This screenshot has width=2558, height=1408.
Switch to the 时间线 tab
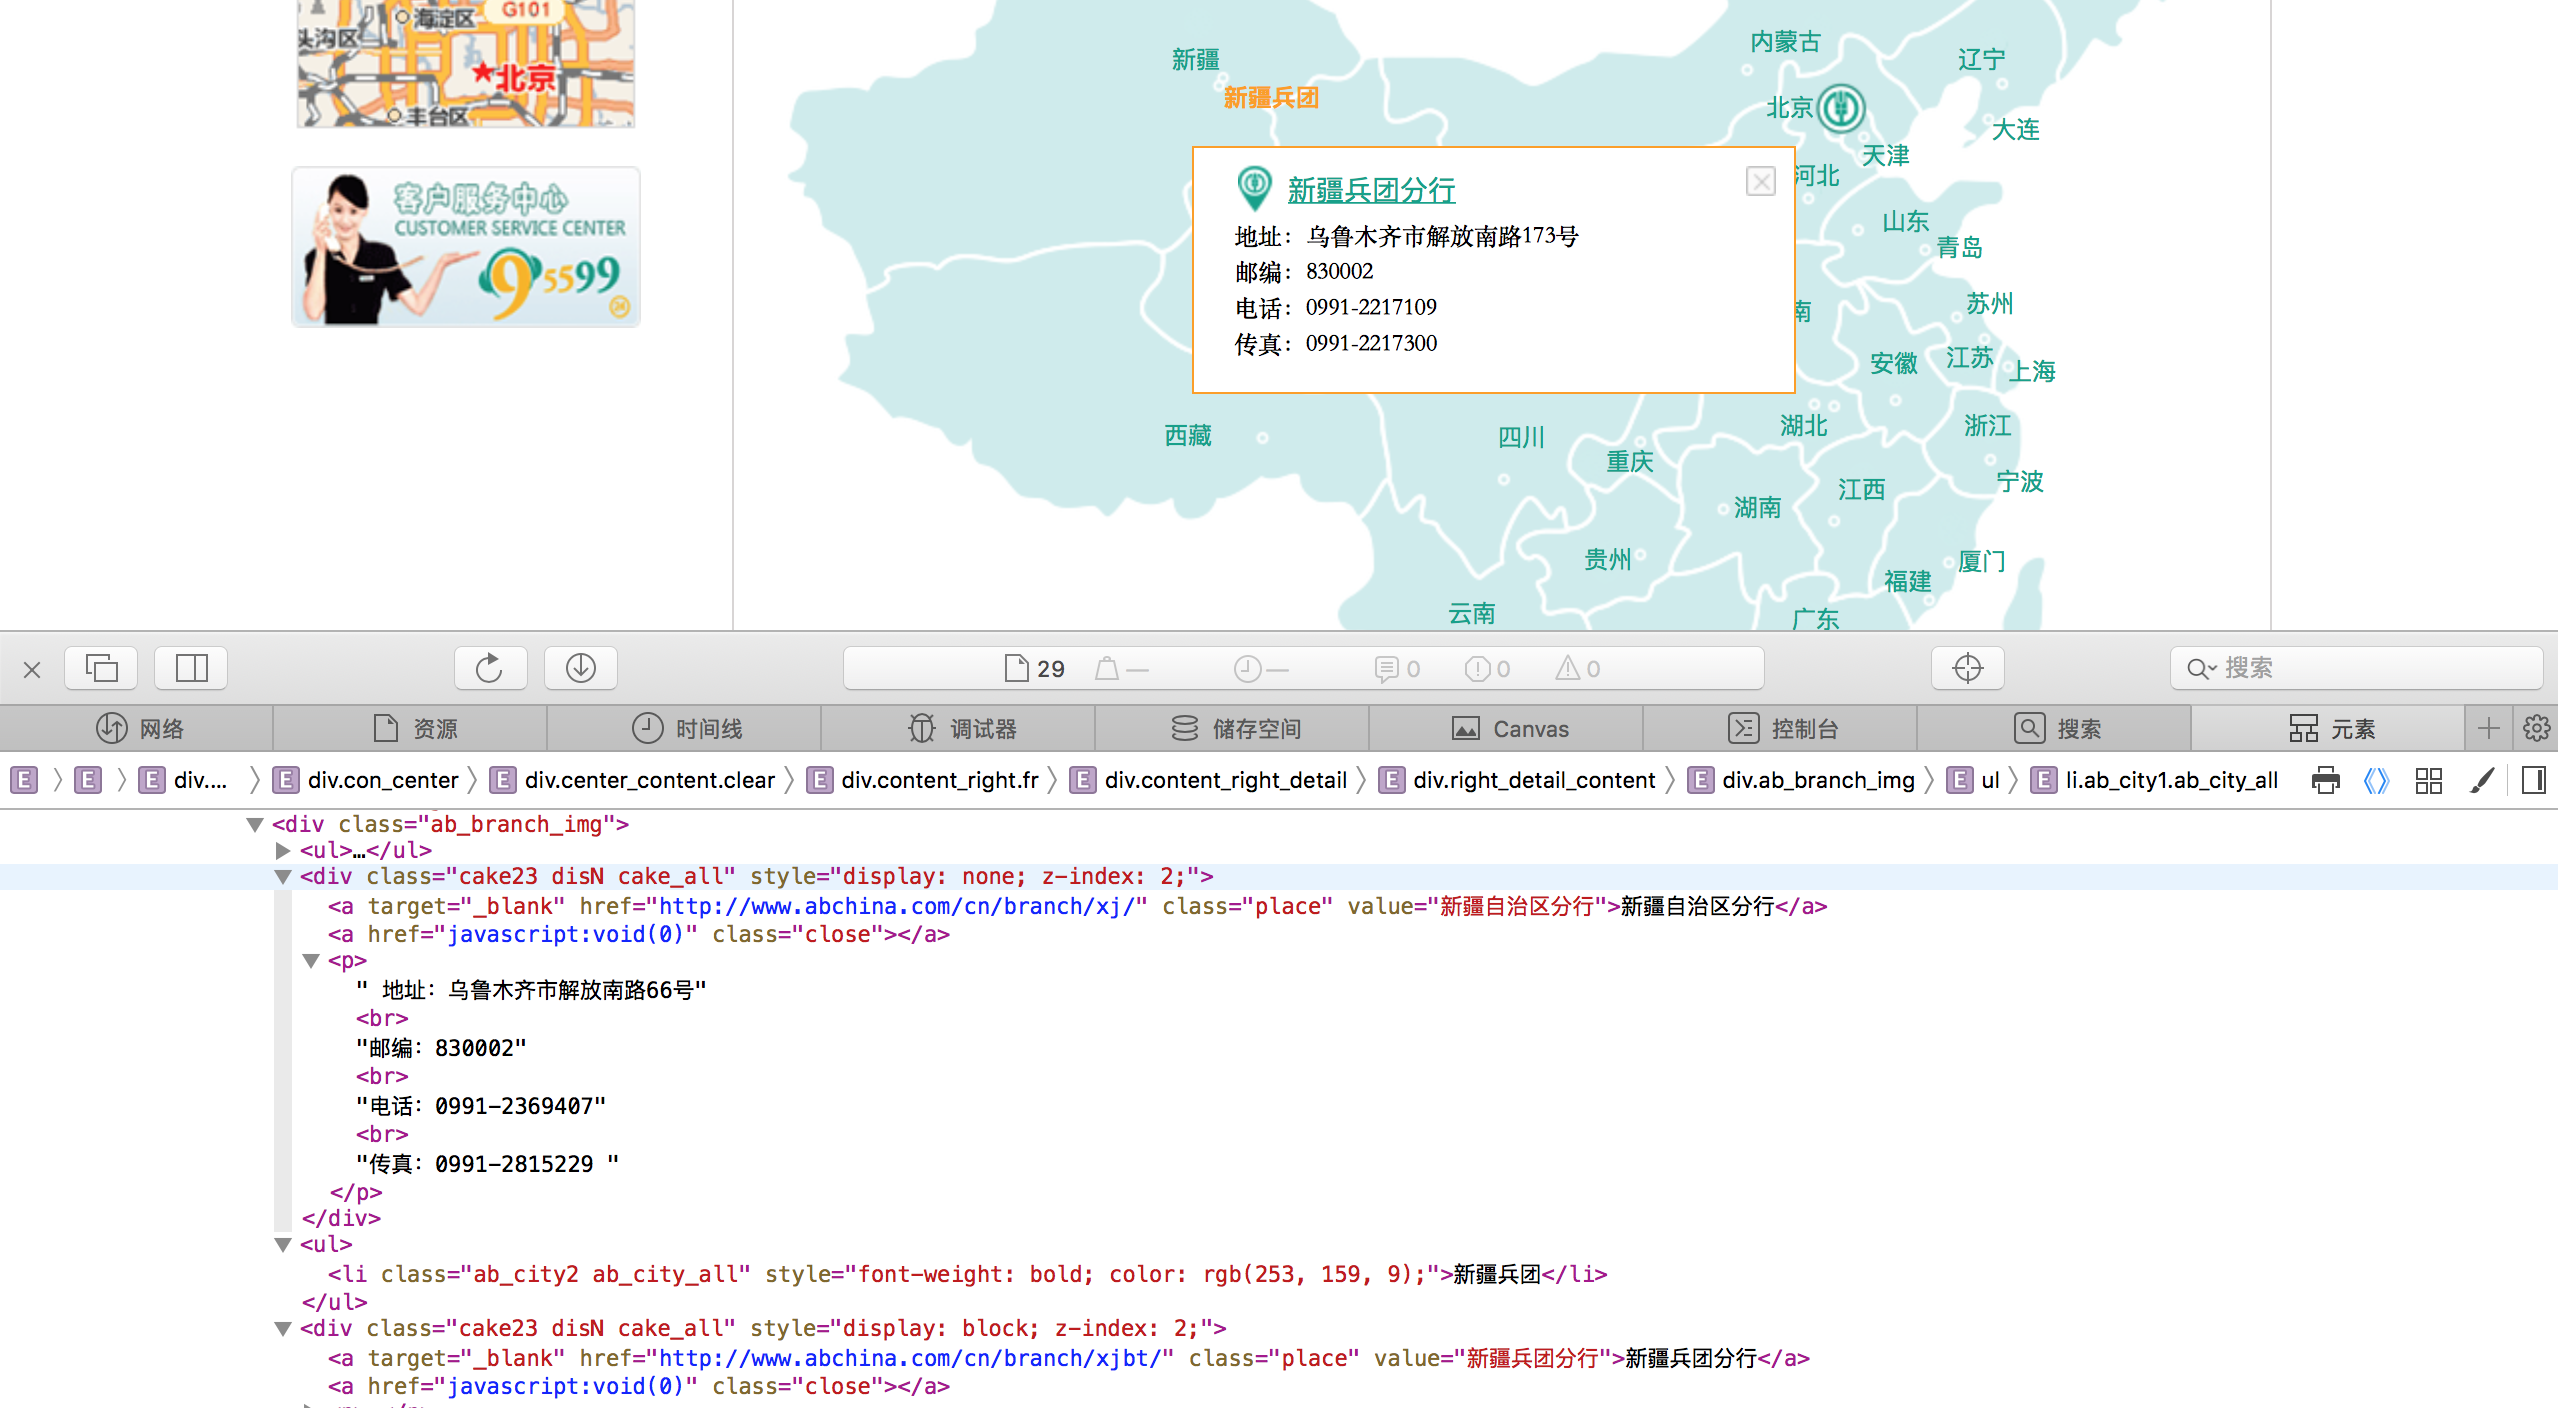(x=686, y=729)
